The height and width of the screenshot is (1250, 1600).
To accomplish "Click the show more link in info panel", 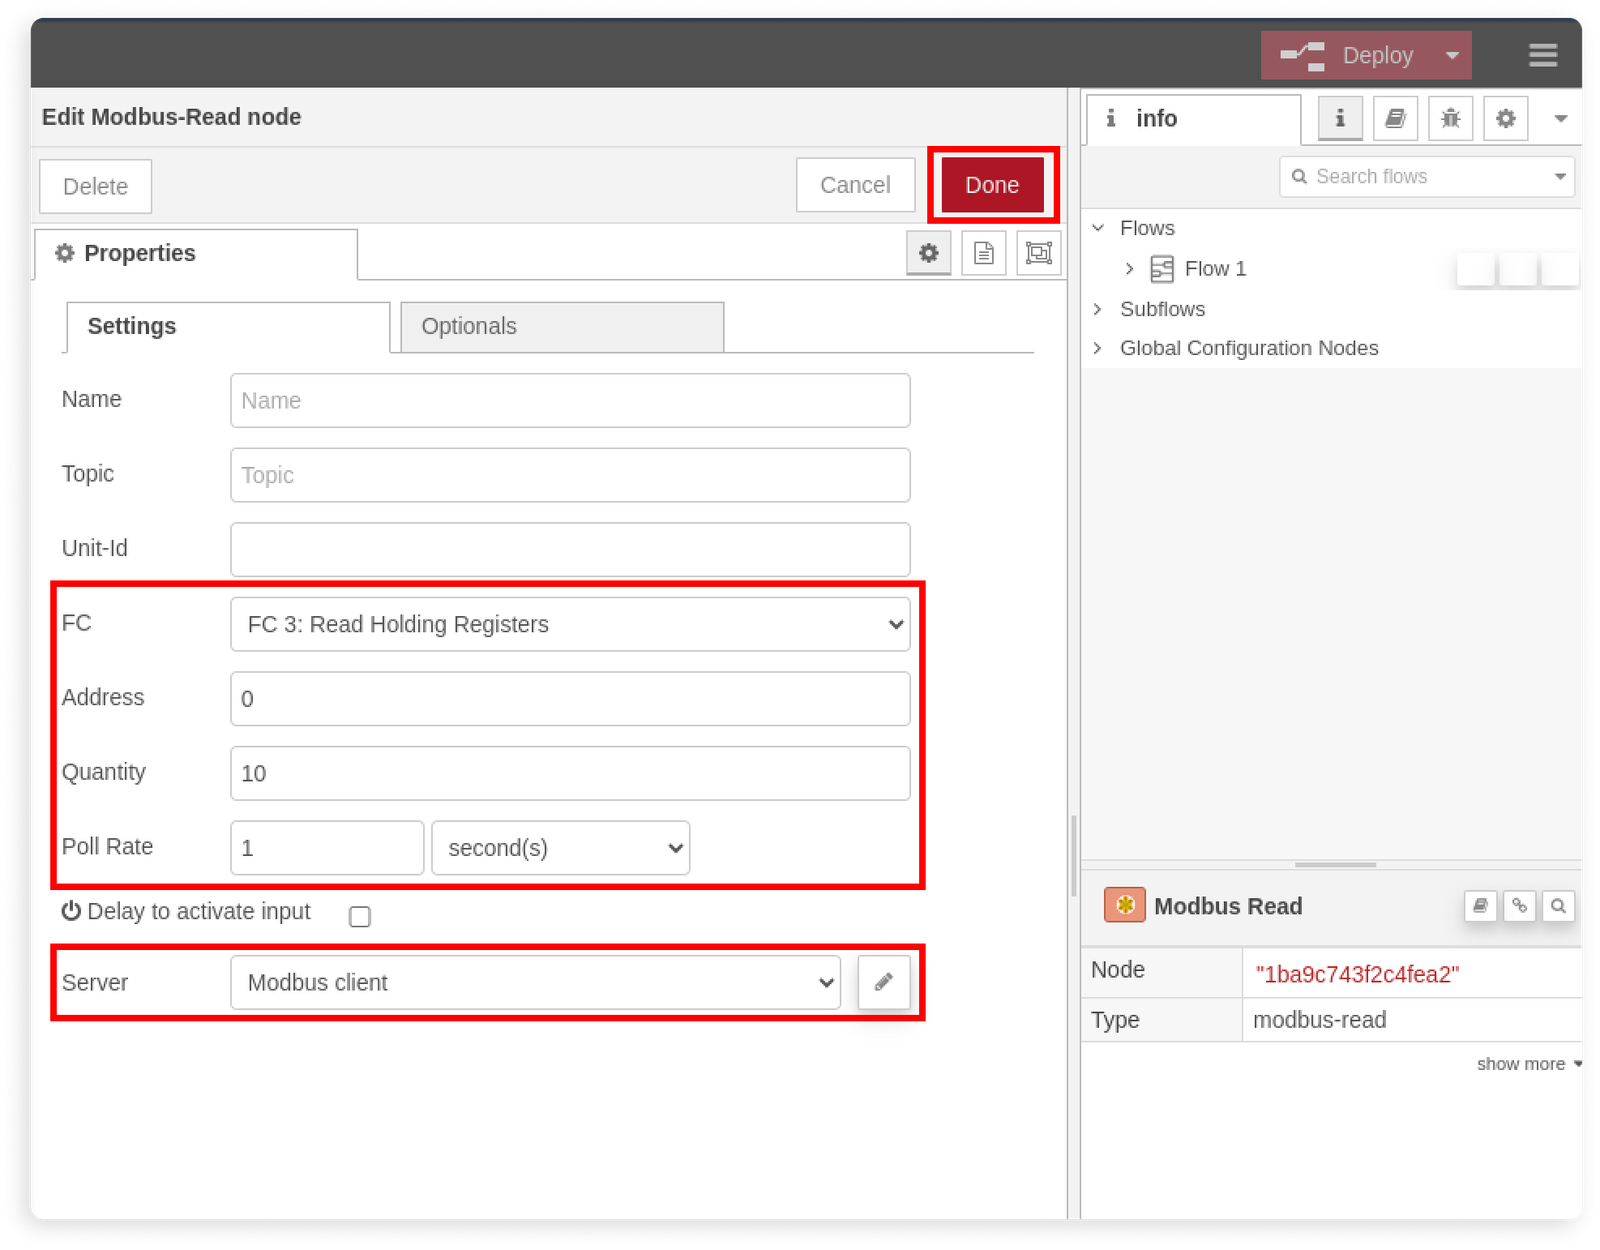I will (x=1520, y=1063).
